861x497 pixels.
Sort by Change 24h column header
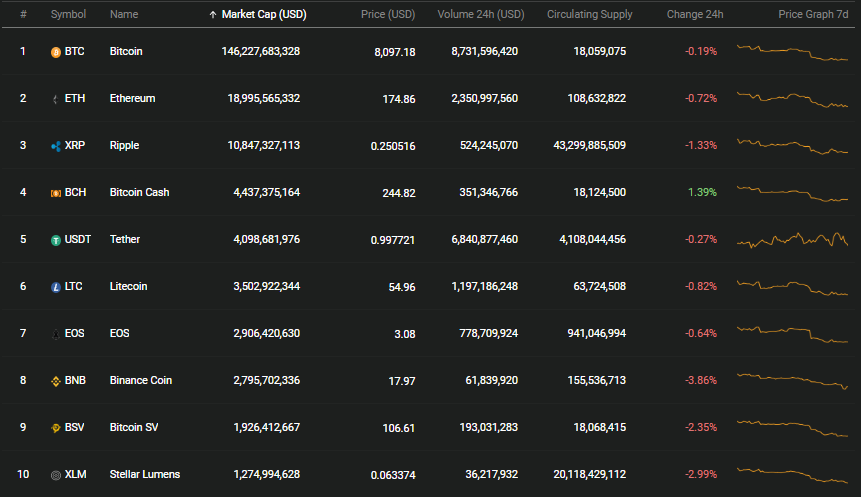click(x=695, y=14)
